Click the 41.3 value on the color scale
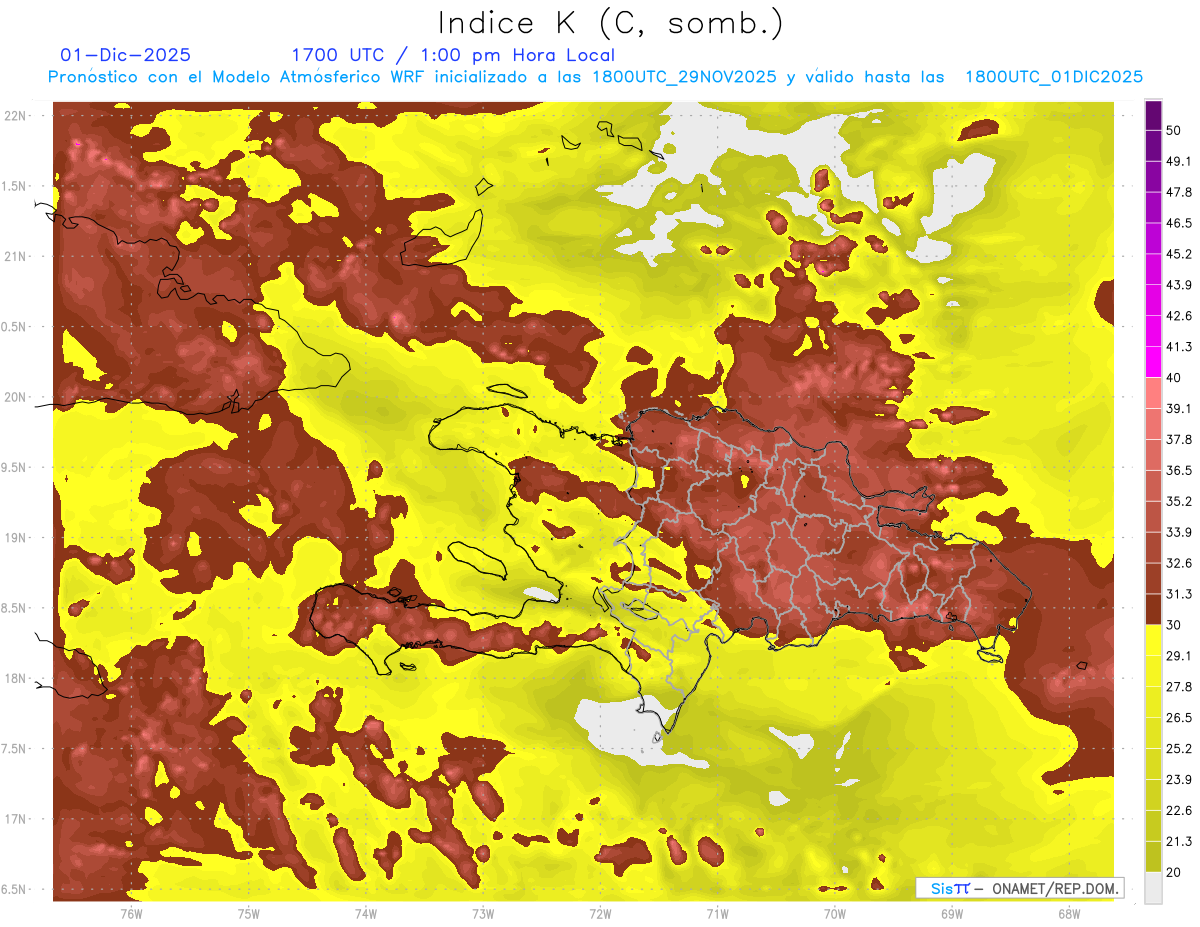The width and height of the screenshot is (1200, 927). pos(1178,347)
